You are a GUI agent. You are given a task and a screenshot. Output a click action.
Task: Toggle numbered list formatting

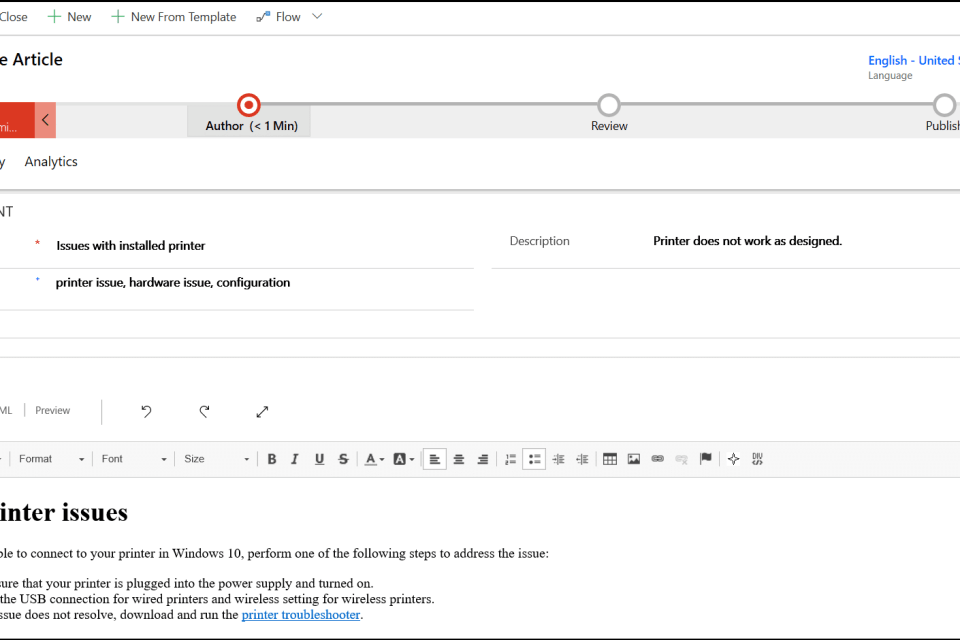pyautogui.click(x=510, y=458)
